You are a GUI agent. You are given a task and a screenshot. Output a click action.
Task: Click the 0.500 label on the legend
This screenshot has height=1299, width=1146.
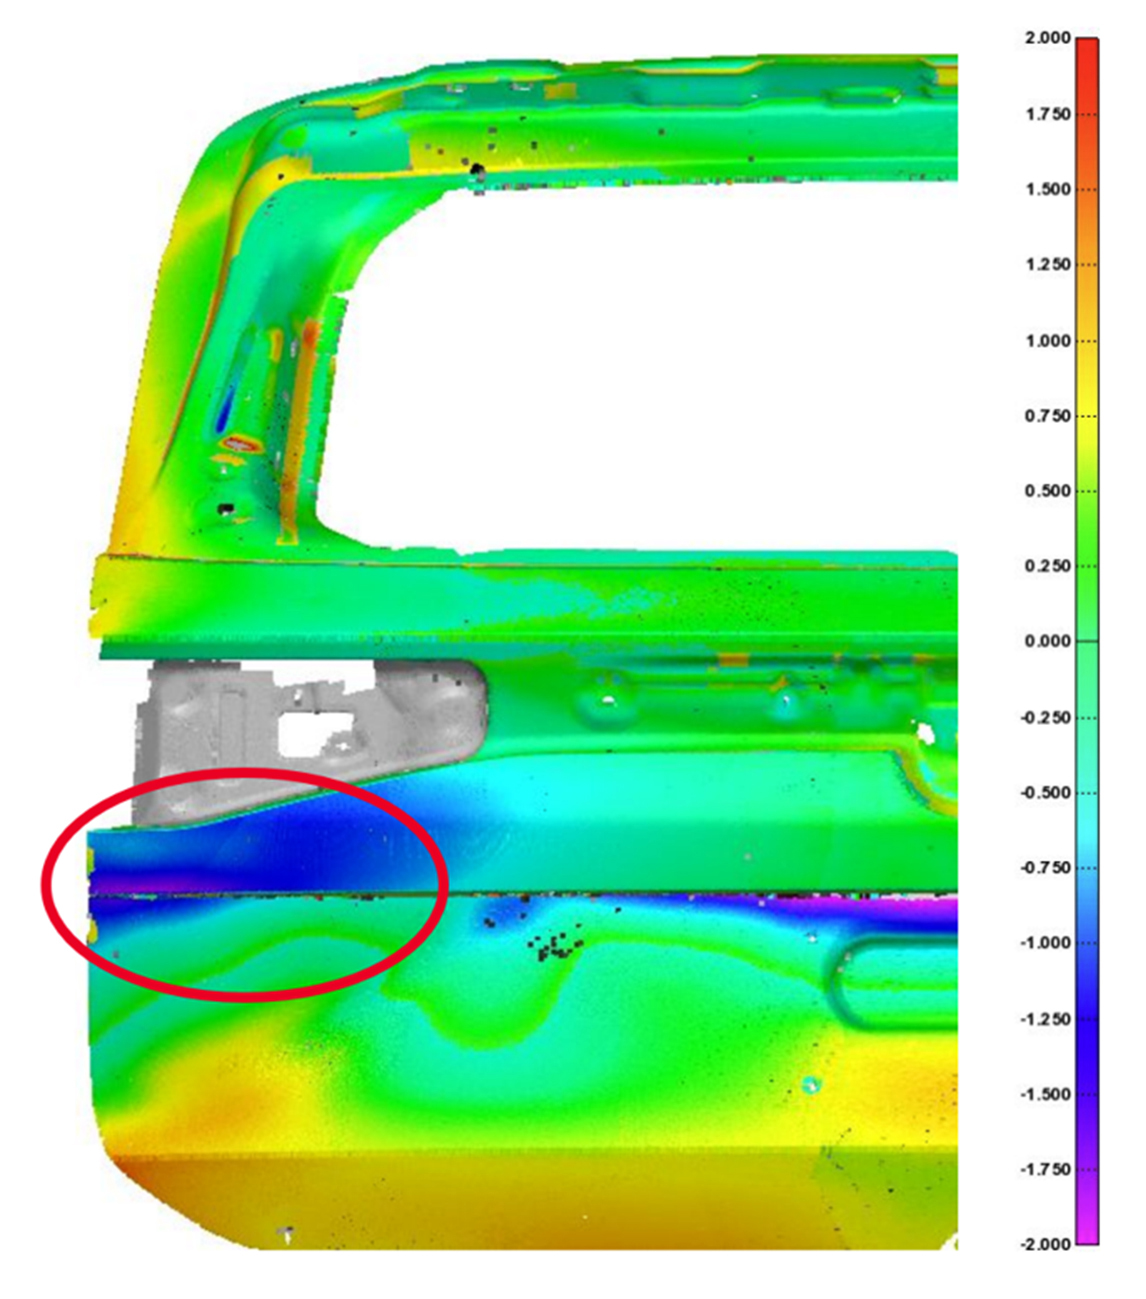point(1047,491)
